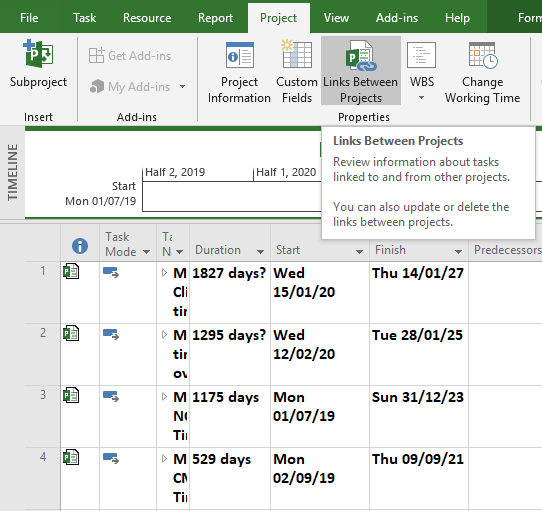
Task: Open the Add-ins ribbon tab
Action: [397, 18]
